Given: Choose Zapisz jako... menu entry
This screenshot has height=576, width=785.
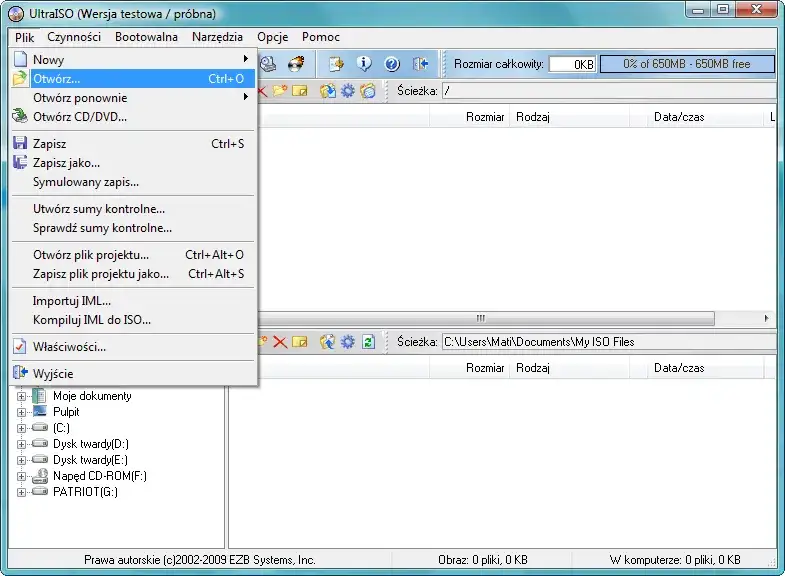Looking at the screenshot, I should (66, 163).
